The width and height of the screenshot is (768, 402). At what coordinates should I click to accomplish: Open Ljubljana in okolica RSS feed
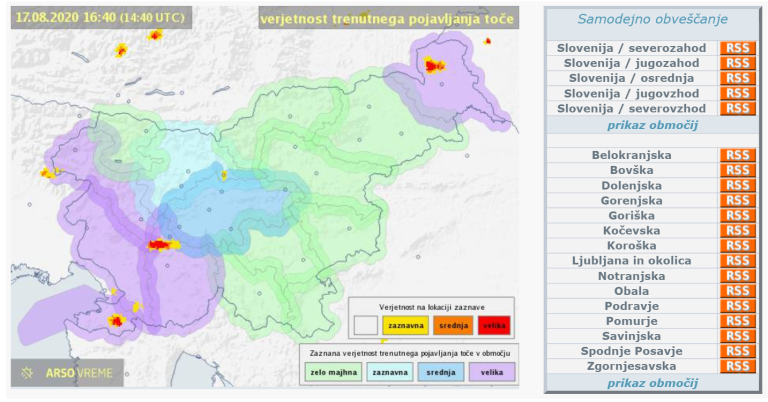(737, 261)
